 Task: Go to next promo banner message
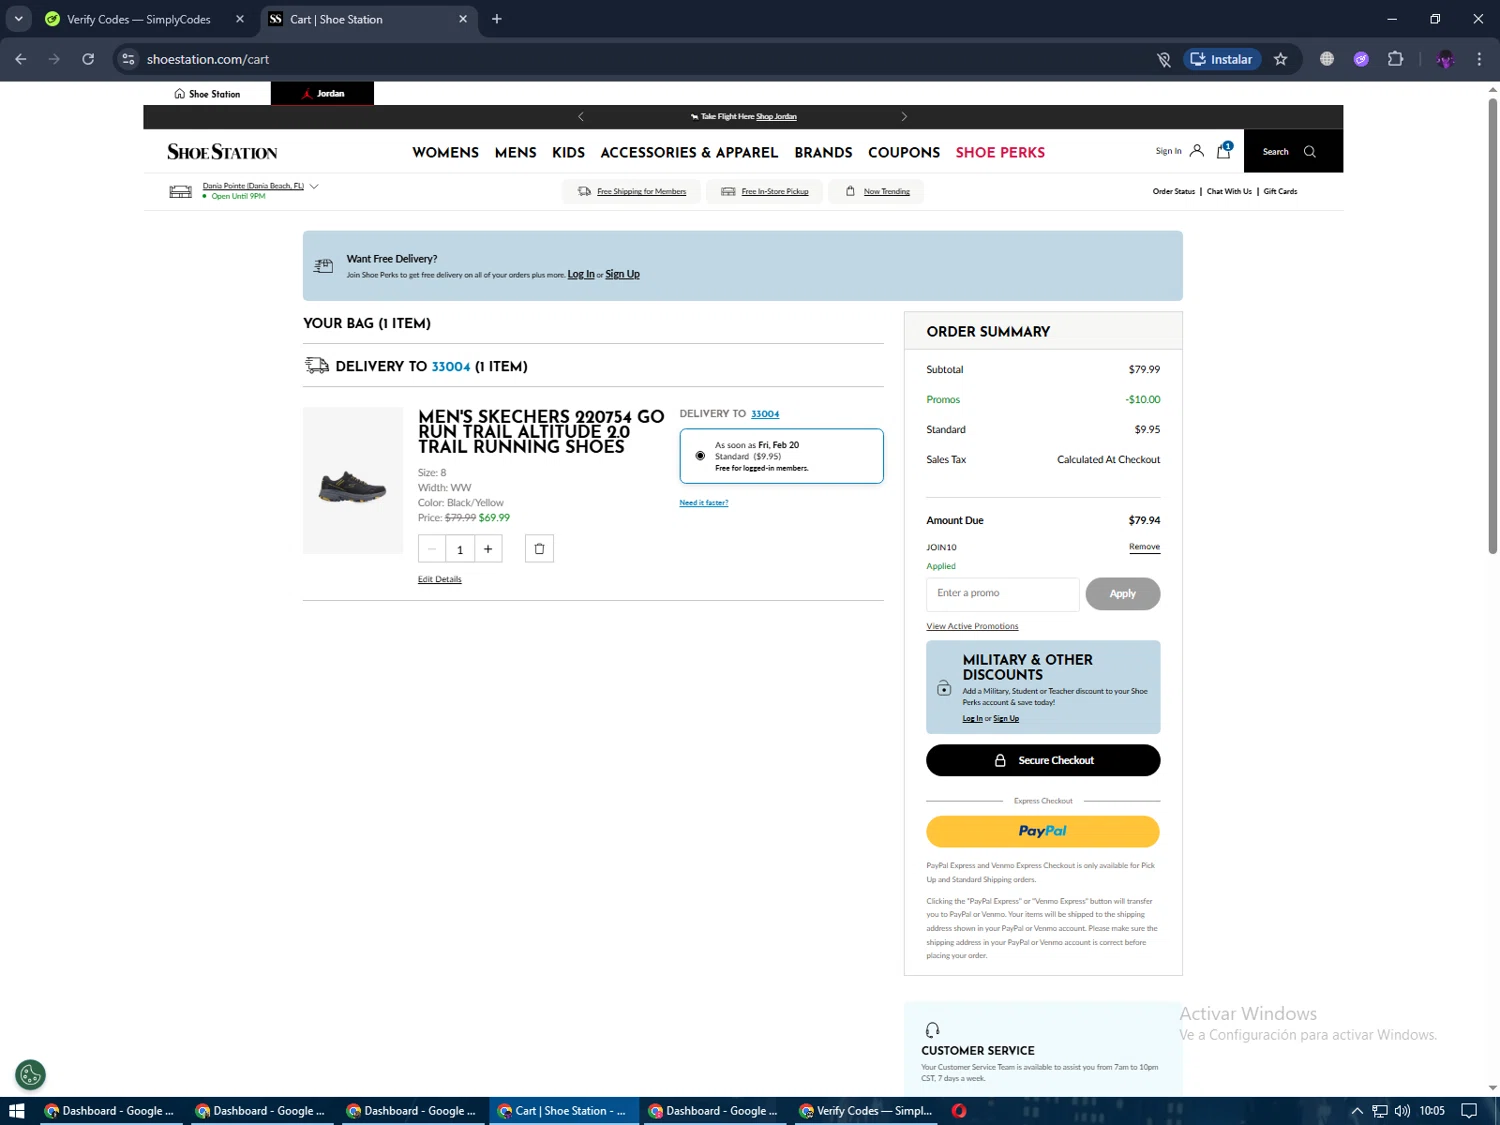click(x=904, y=117)
